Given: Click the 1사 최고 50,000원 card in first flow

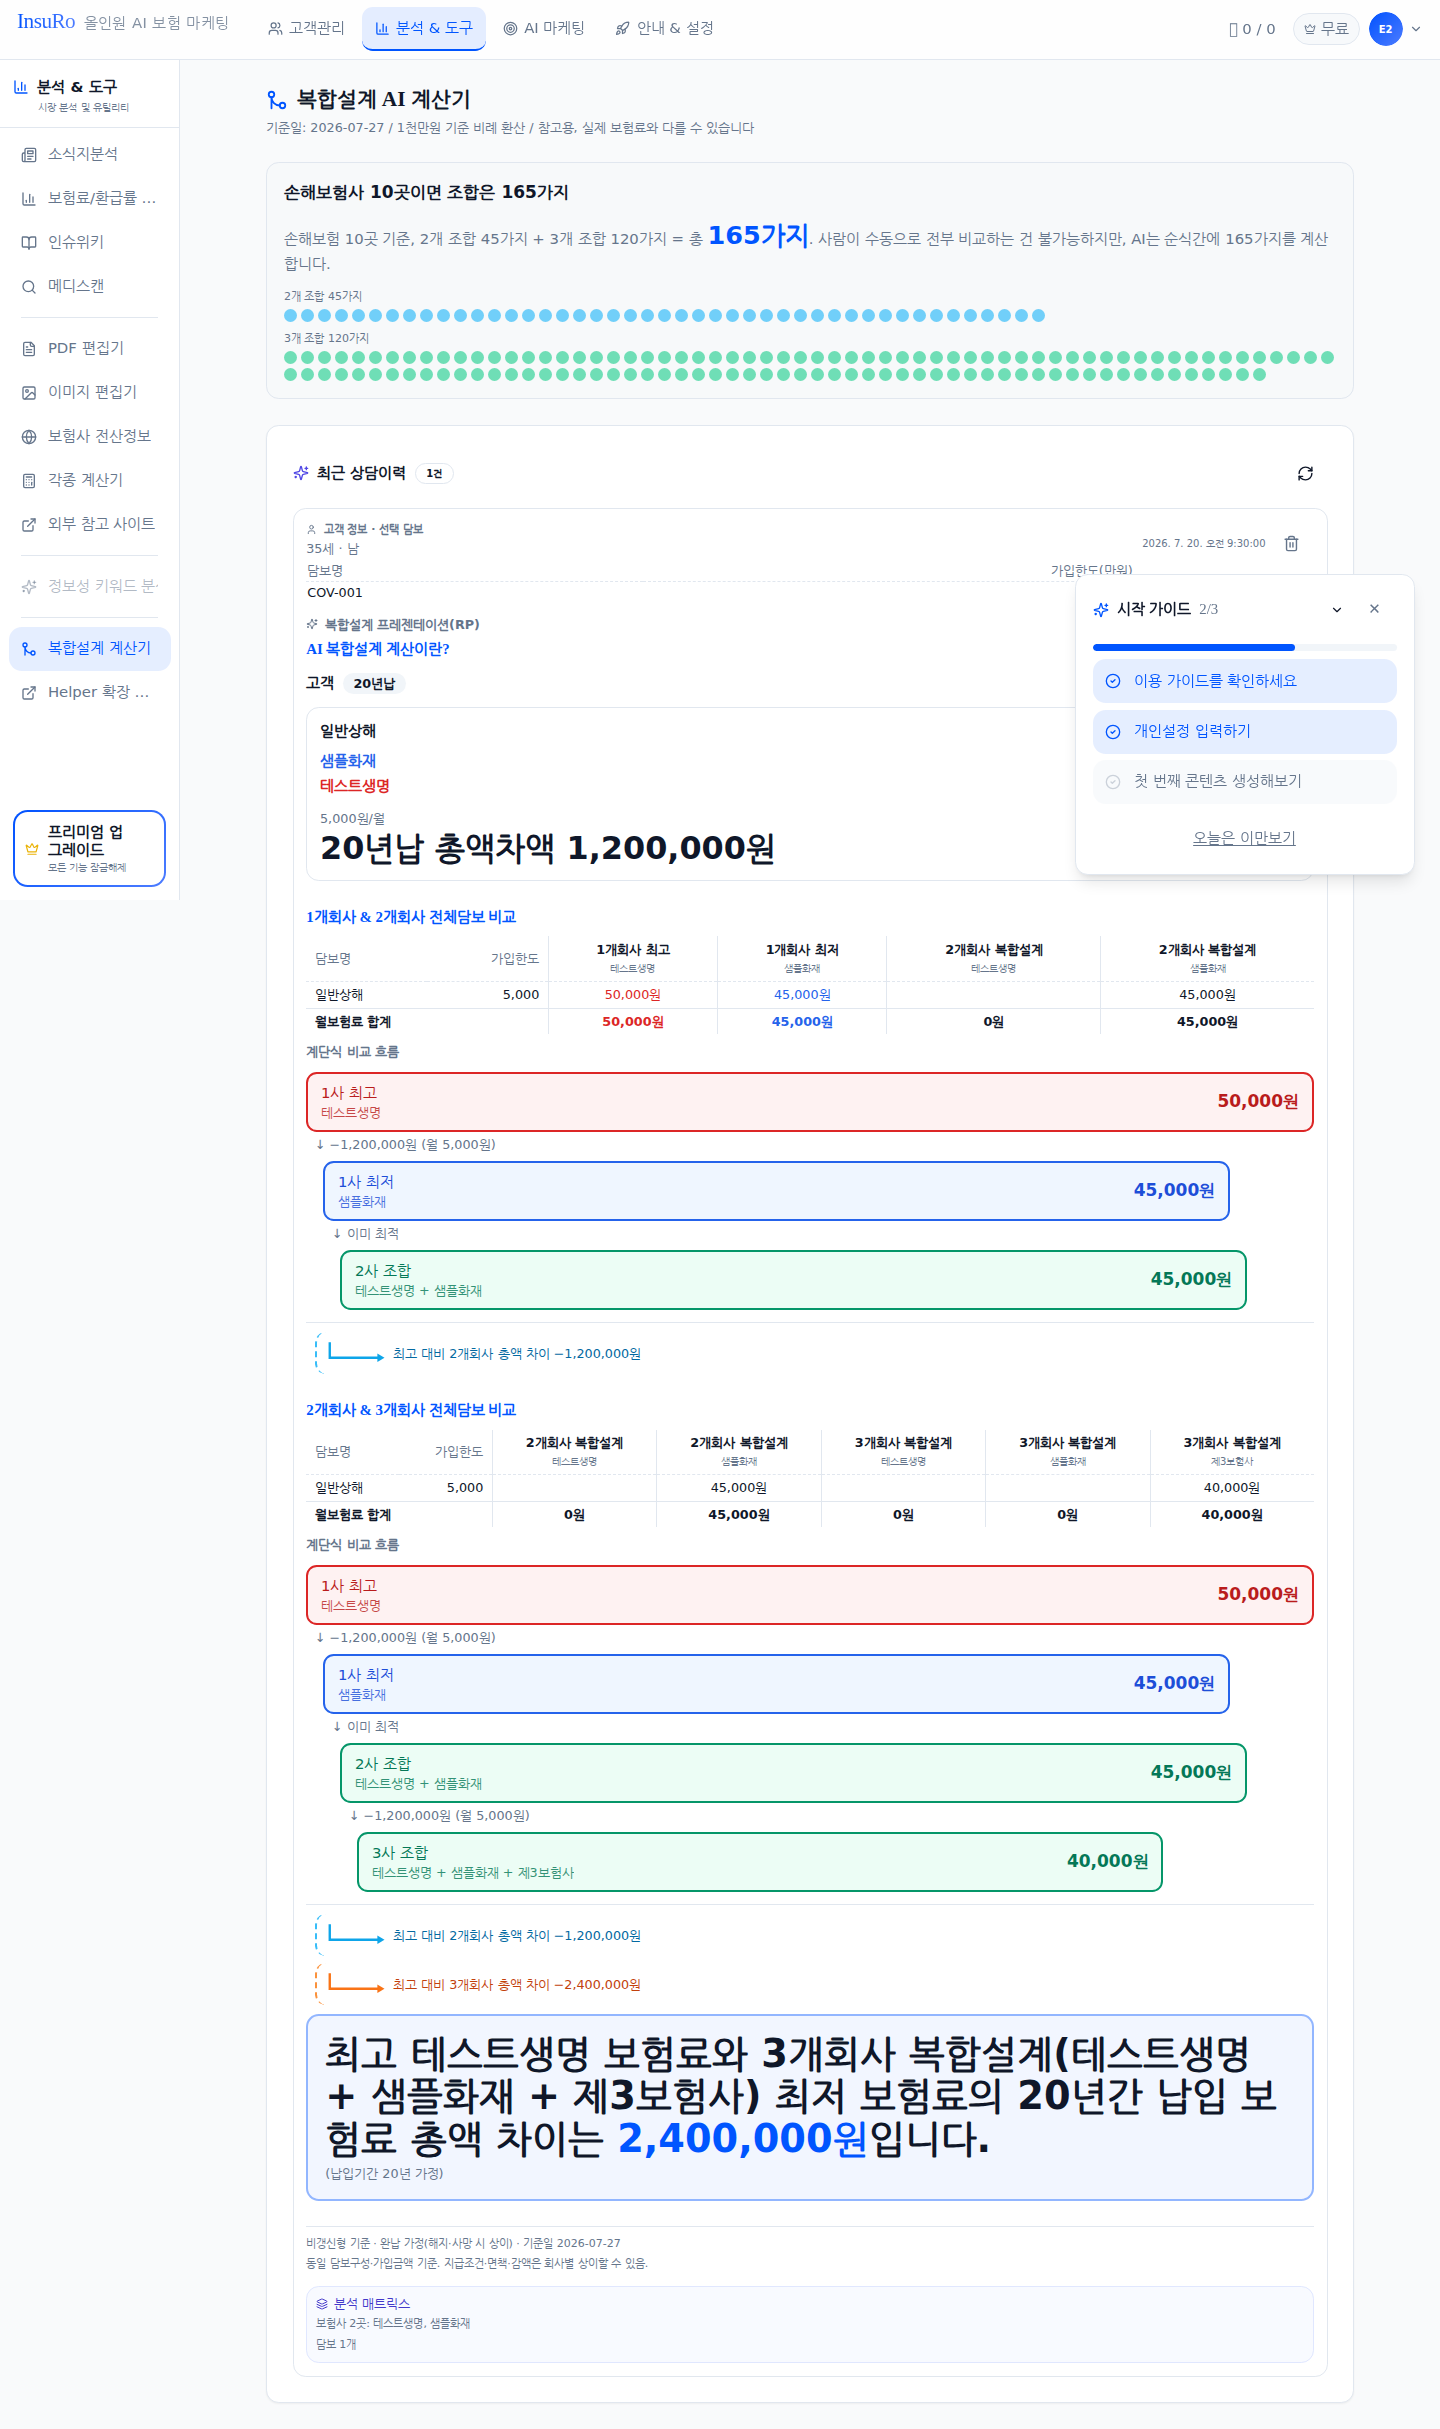Looking at the screenshot, I should point(809,1102).
